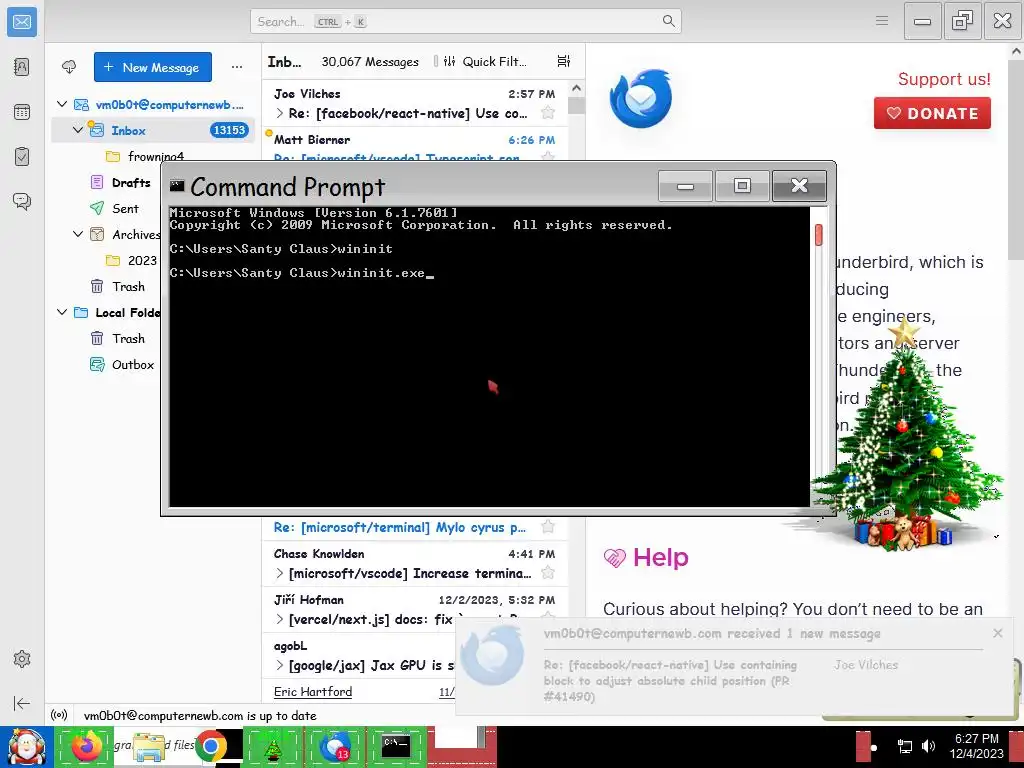
Task: Switch to Thunderbird taskbar icon
Action: coord(335,747)
